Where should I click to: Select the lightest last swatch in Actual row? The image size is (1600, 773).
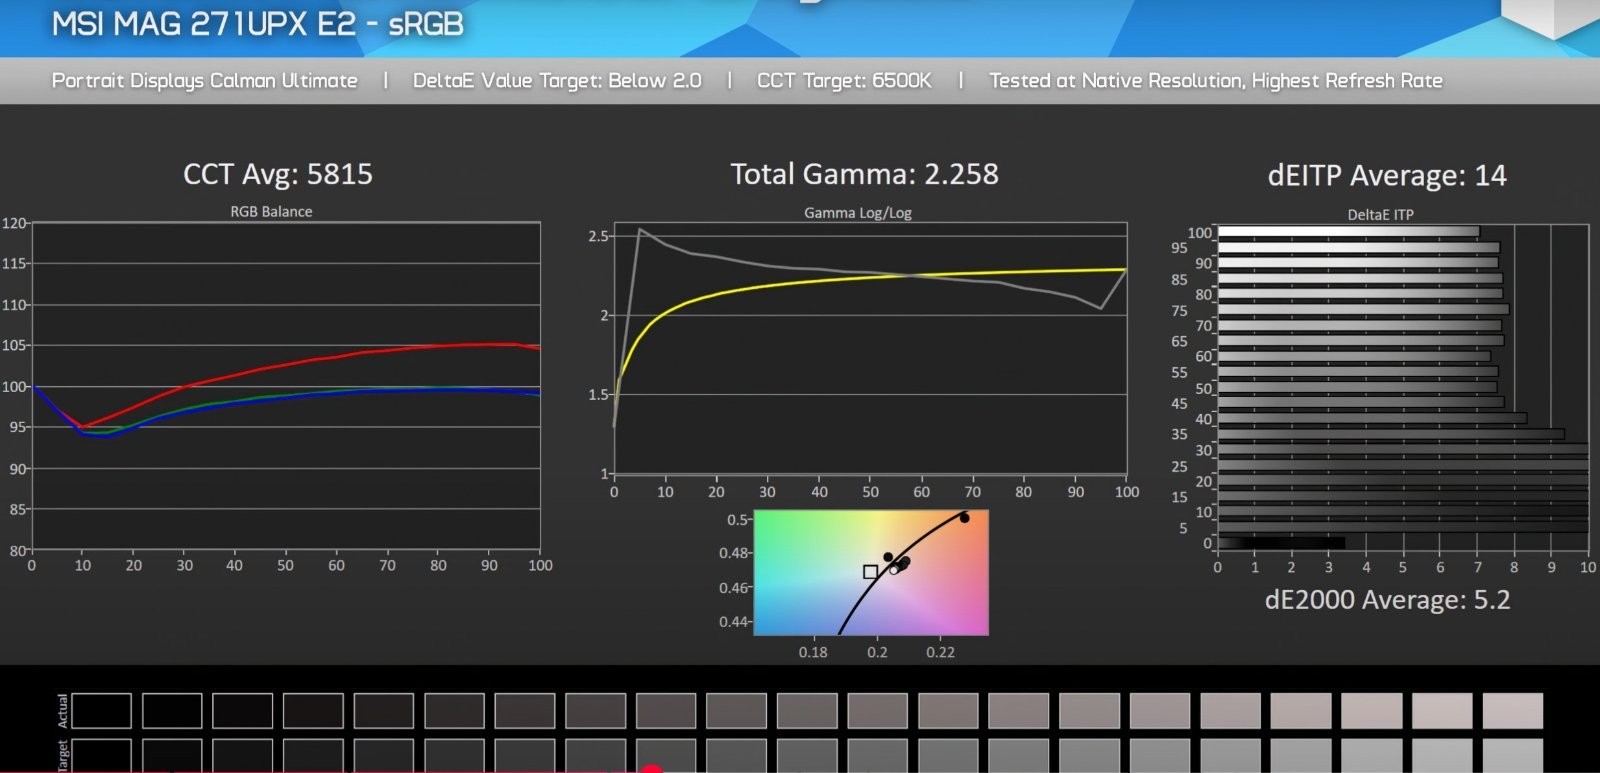pyautogui.click(x=1513, y=711)
